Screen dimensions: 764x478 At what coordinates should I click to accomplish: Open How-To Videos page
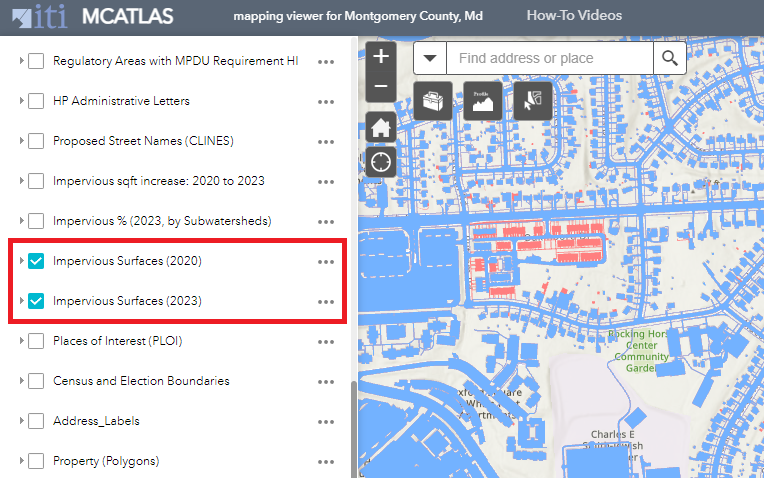pos(574,16)
